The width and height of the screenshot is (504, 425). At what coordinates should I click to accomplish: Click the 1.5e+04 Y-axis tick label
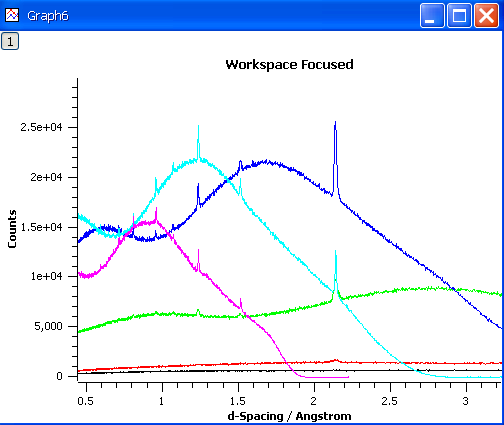pos(41,227)
